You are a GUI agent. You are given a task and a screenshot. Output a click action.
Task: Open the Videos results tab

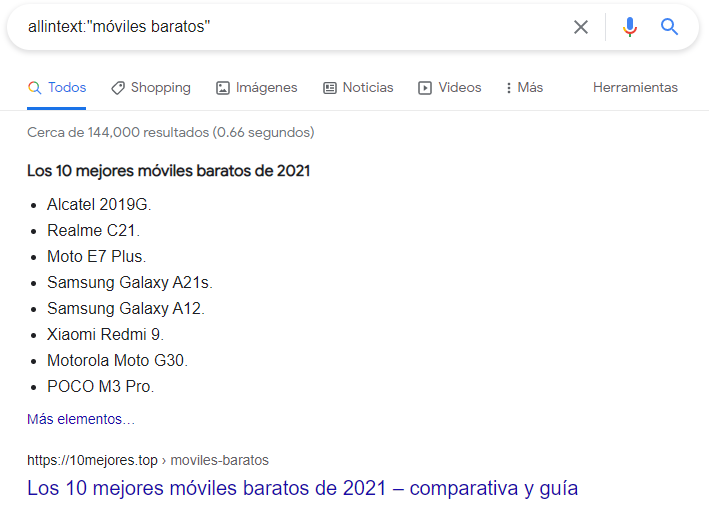[450, 88]
